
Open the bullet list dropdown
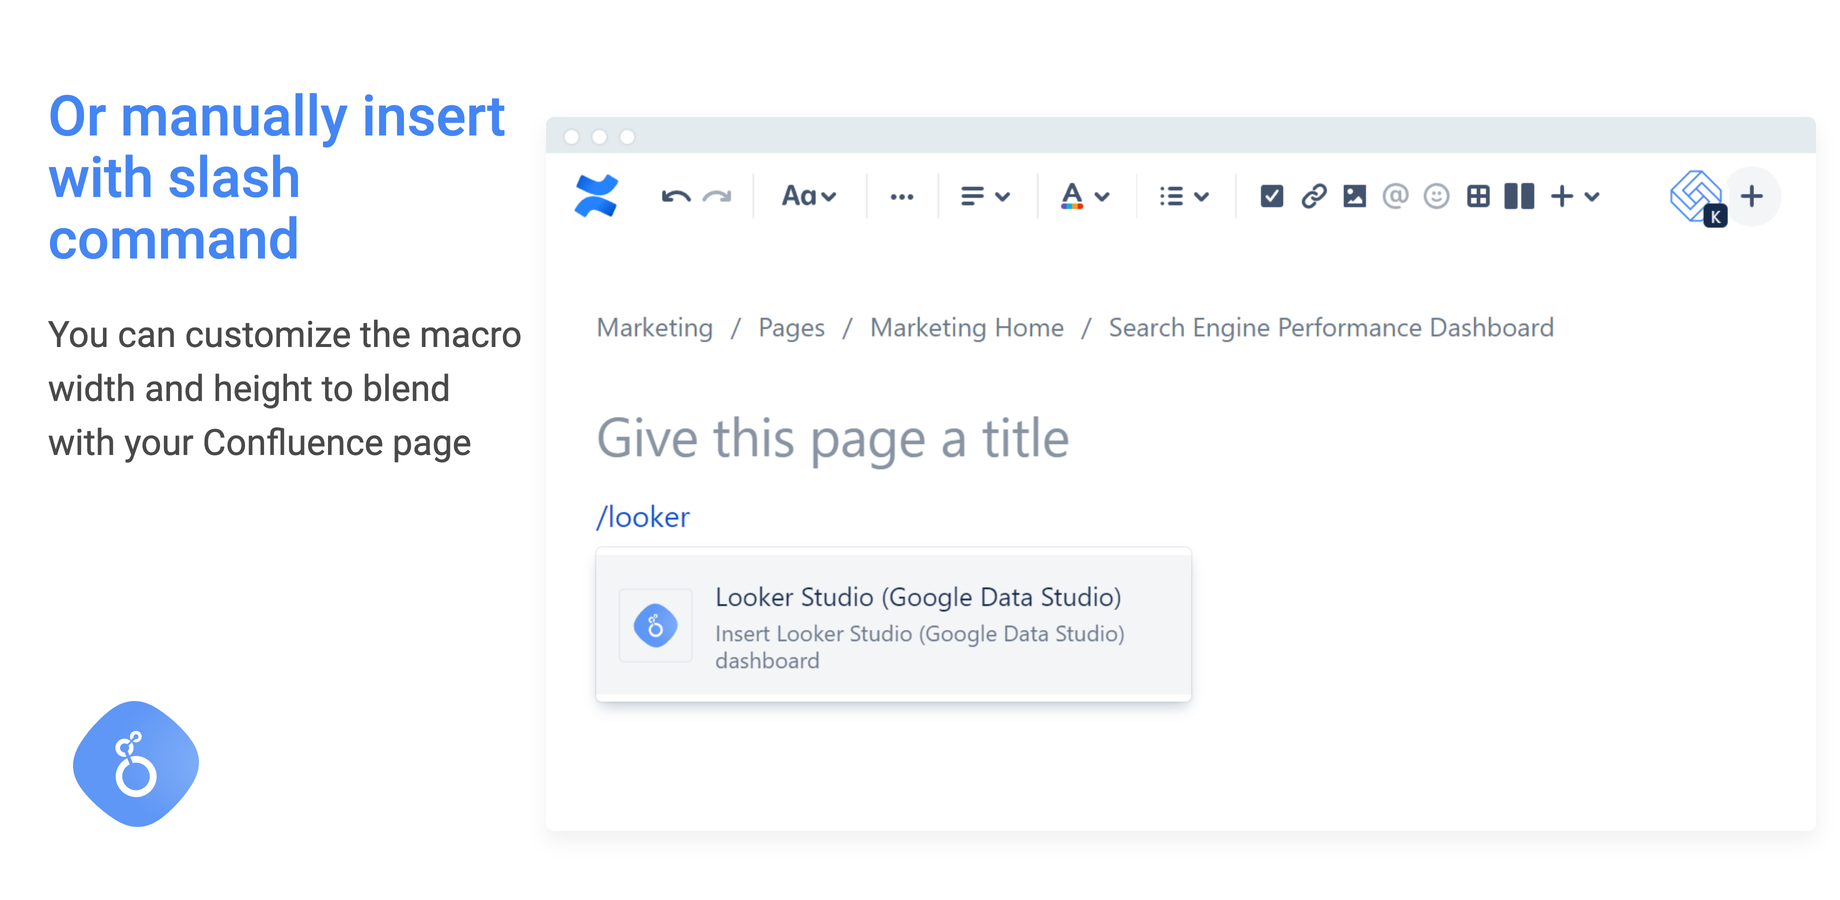[1184, 196]
